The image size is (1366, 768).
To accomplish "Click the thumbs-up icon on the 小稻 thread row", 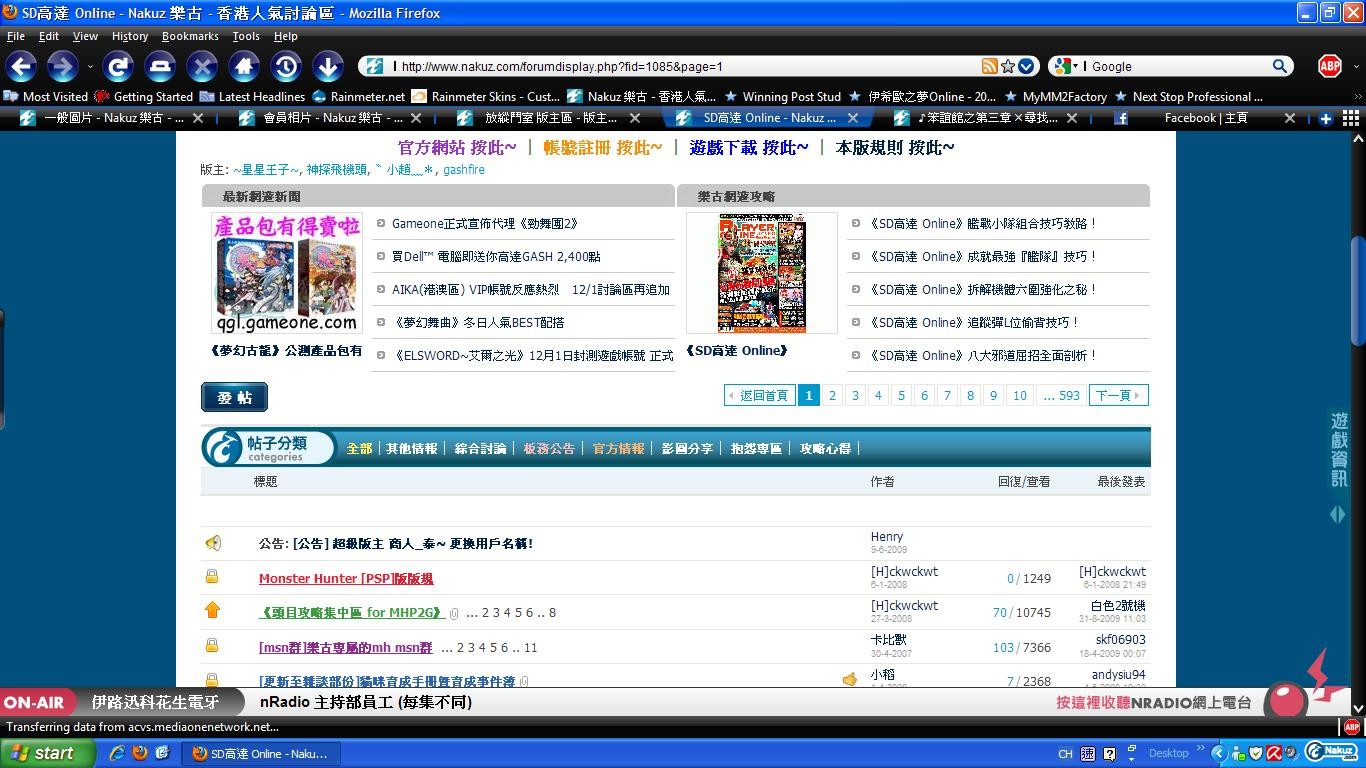I will point(850,680).
